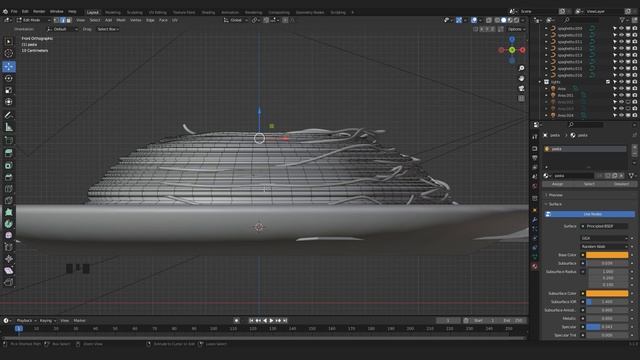Image resolution: width=640 pixels, height=360 pixels.
Task: Hide spaghetto.011 in viewport via eye icon
Action: (622, 42)
